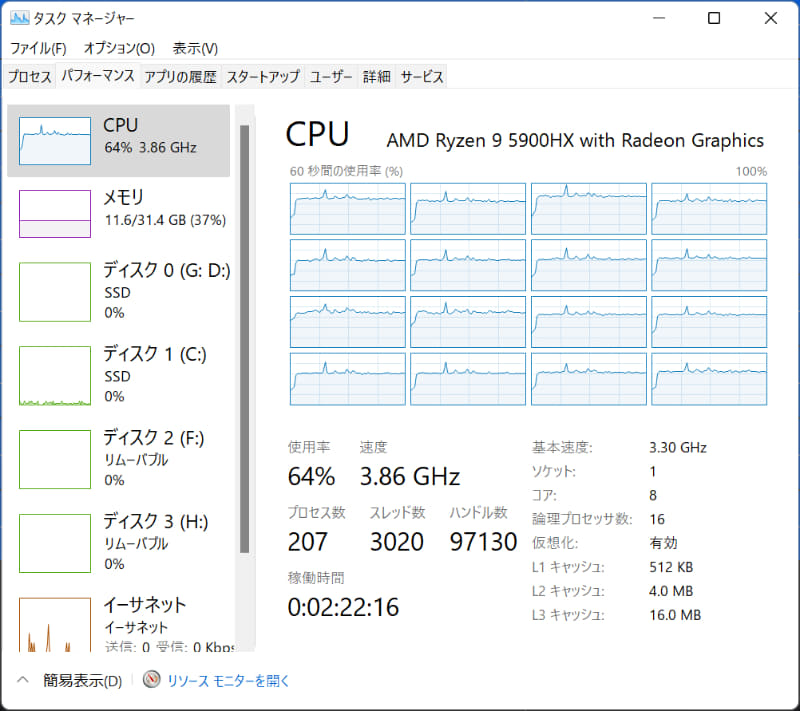Select the メモリ usage thumbnail
Image resolution: width=800 pixels, height=711 pixels.
(x=55, y=213)
